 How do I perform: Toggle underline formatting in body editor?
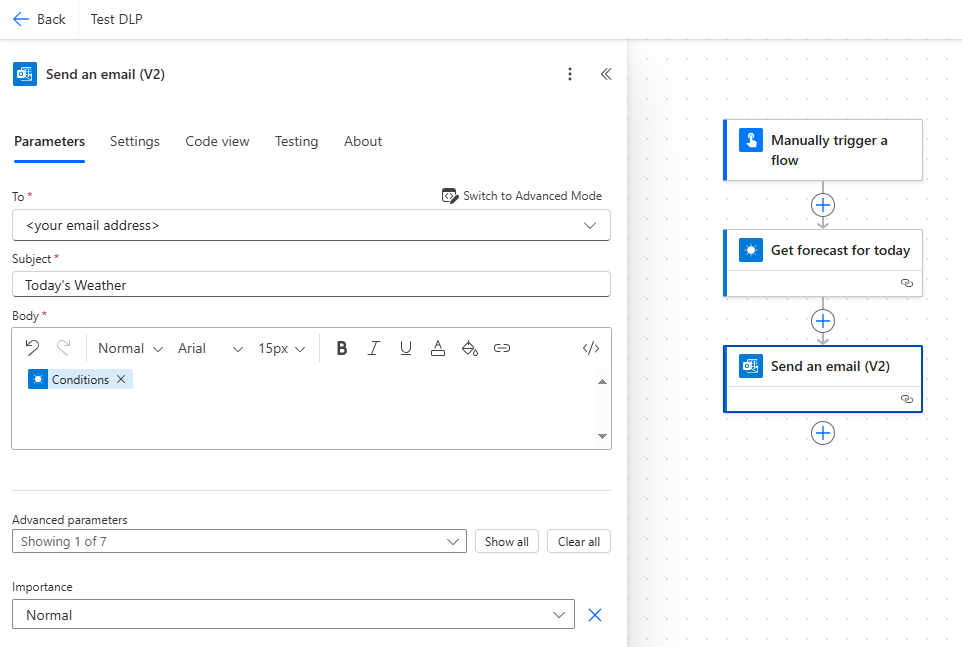coord(406,348)
